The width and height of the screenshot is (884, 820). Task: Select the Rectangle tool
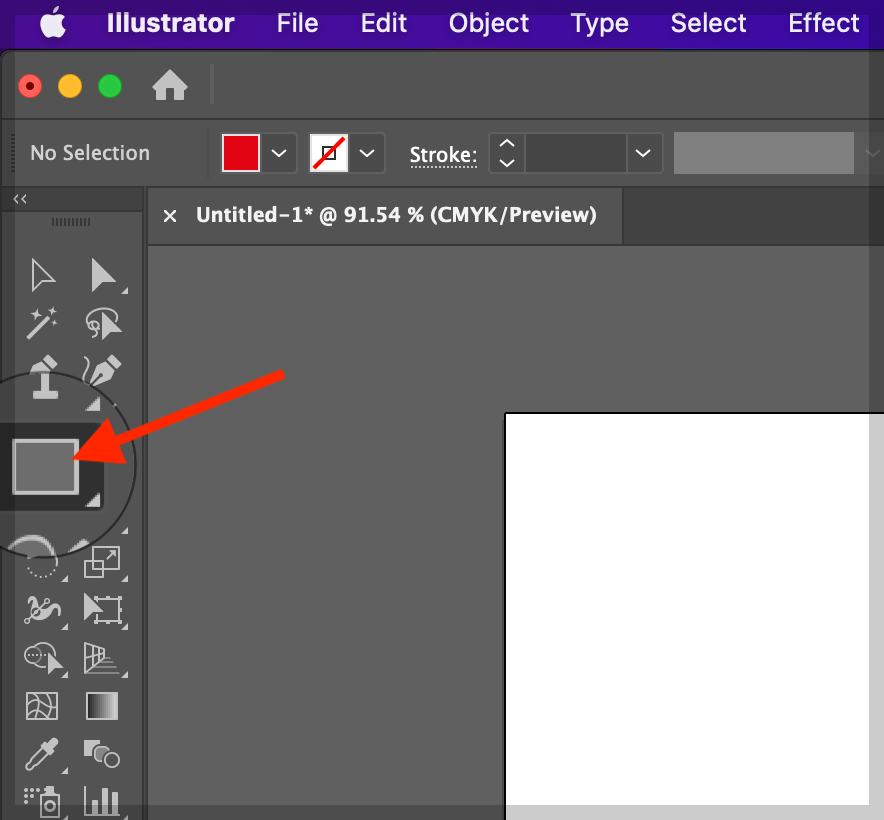46,467
